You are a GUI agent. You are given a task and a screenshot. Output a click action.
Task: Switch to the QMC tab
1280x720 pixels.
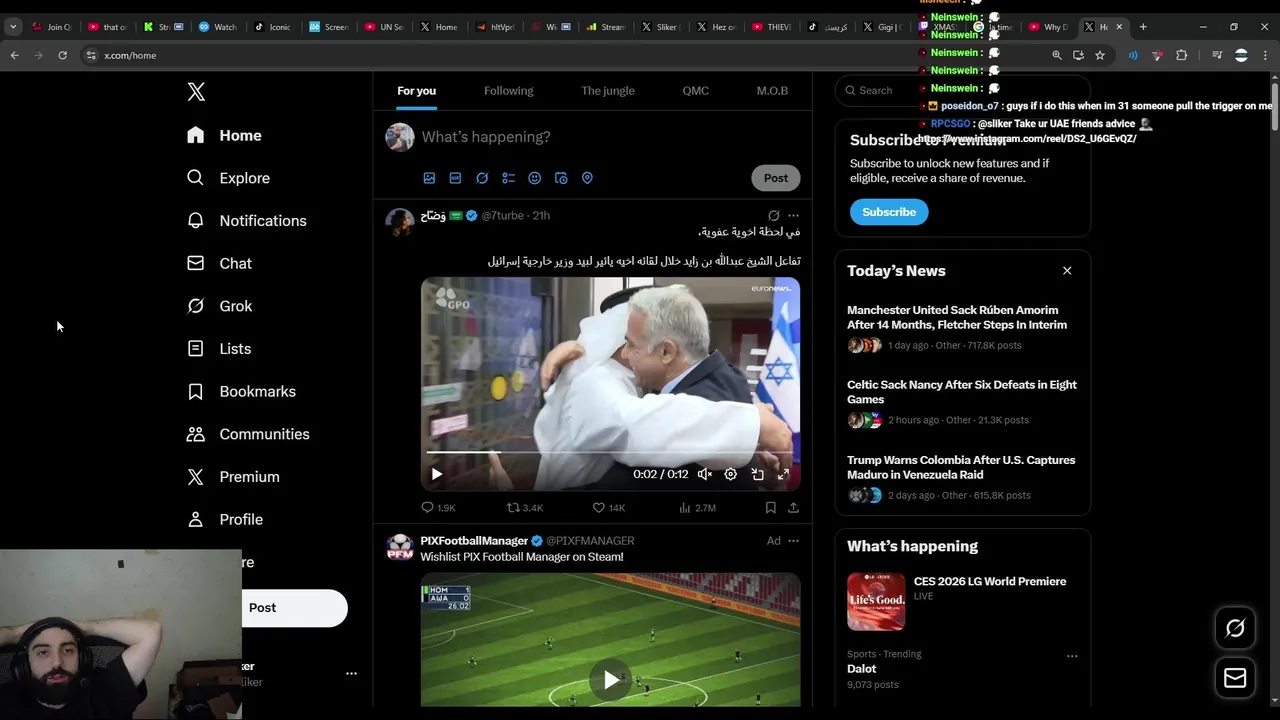(696, 91)
